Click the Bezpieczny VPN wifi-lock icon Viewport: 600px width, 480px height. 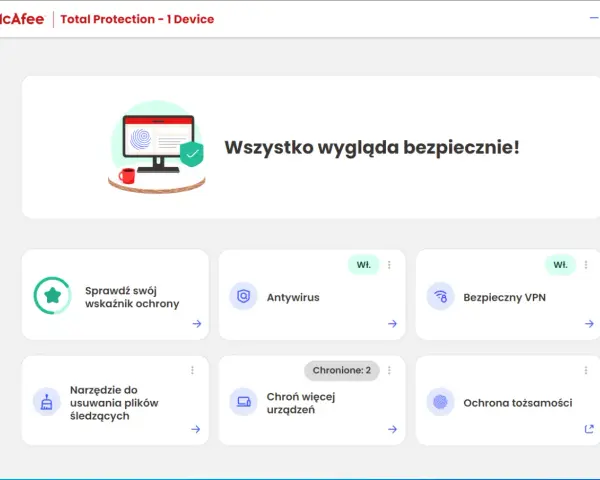[x=440, y=296]
